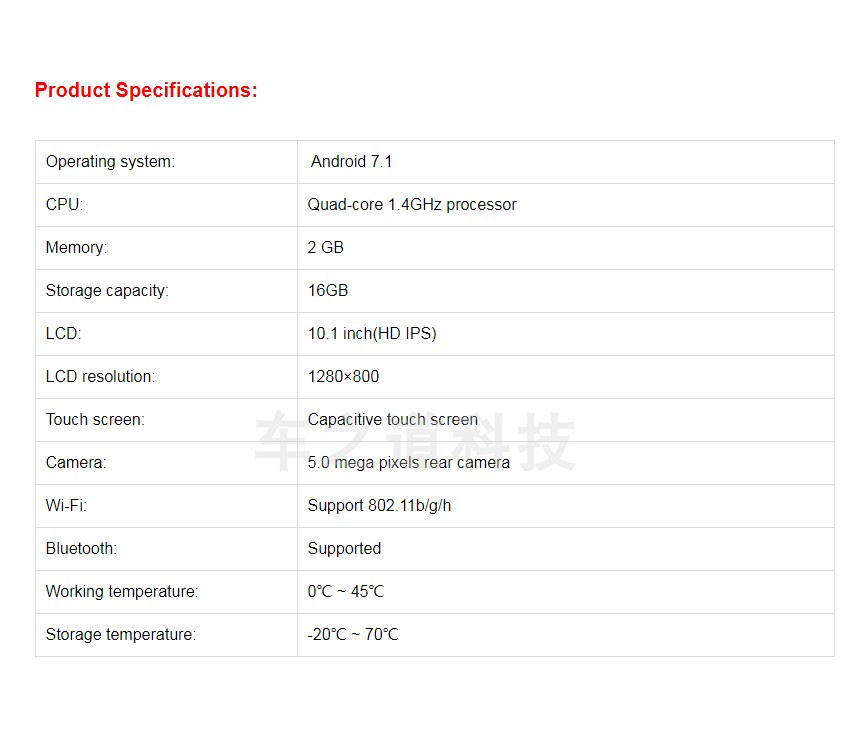This screenshot has height=750, width=866.
Task: Click the CPU label cell
Action: [x=65, y=204]
